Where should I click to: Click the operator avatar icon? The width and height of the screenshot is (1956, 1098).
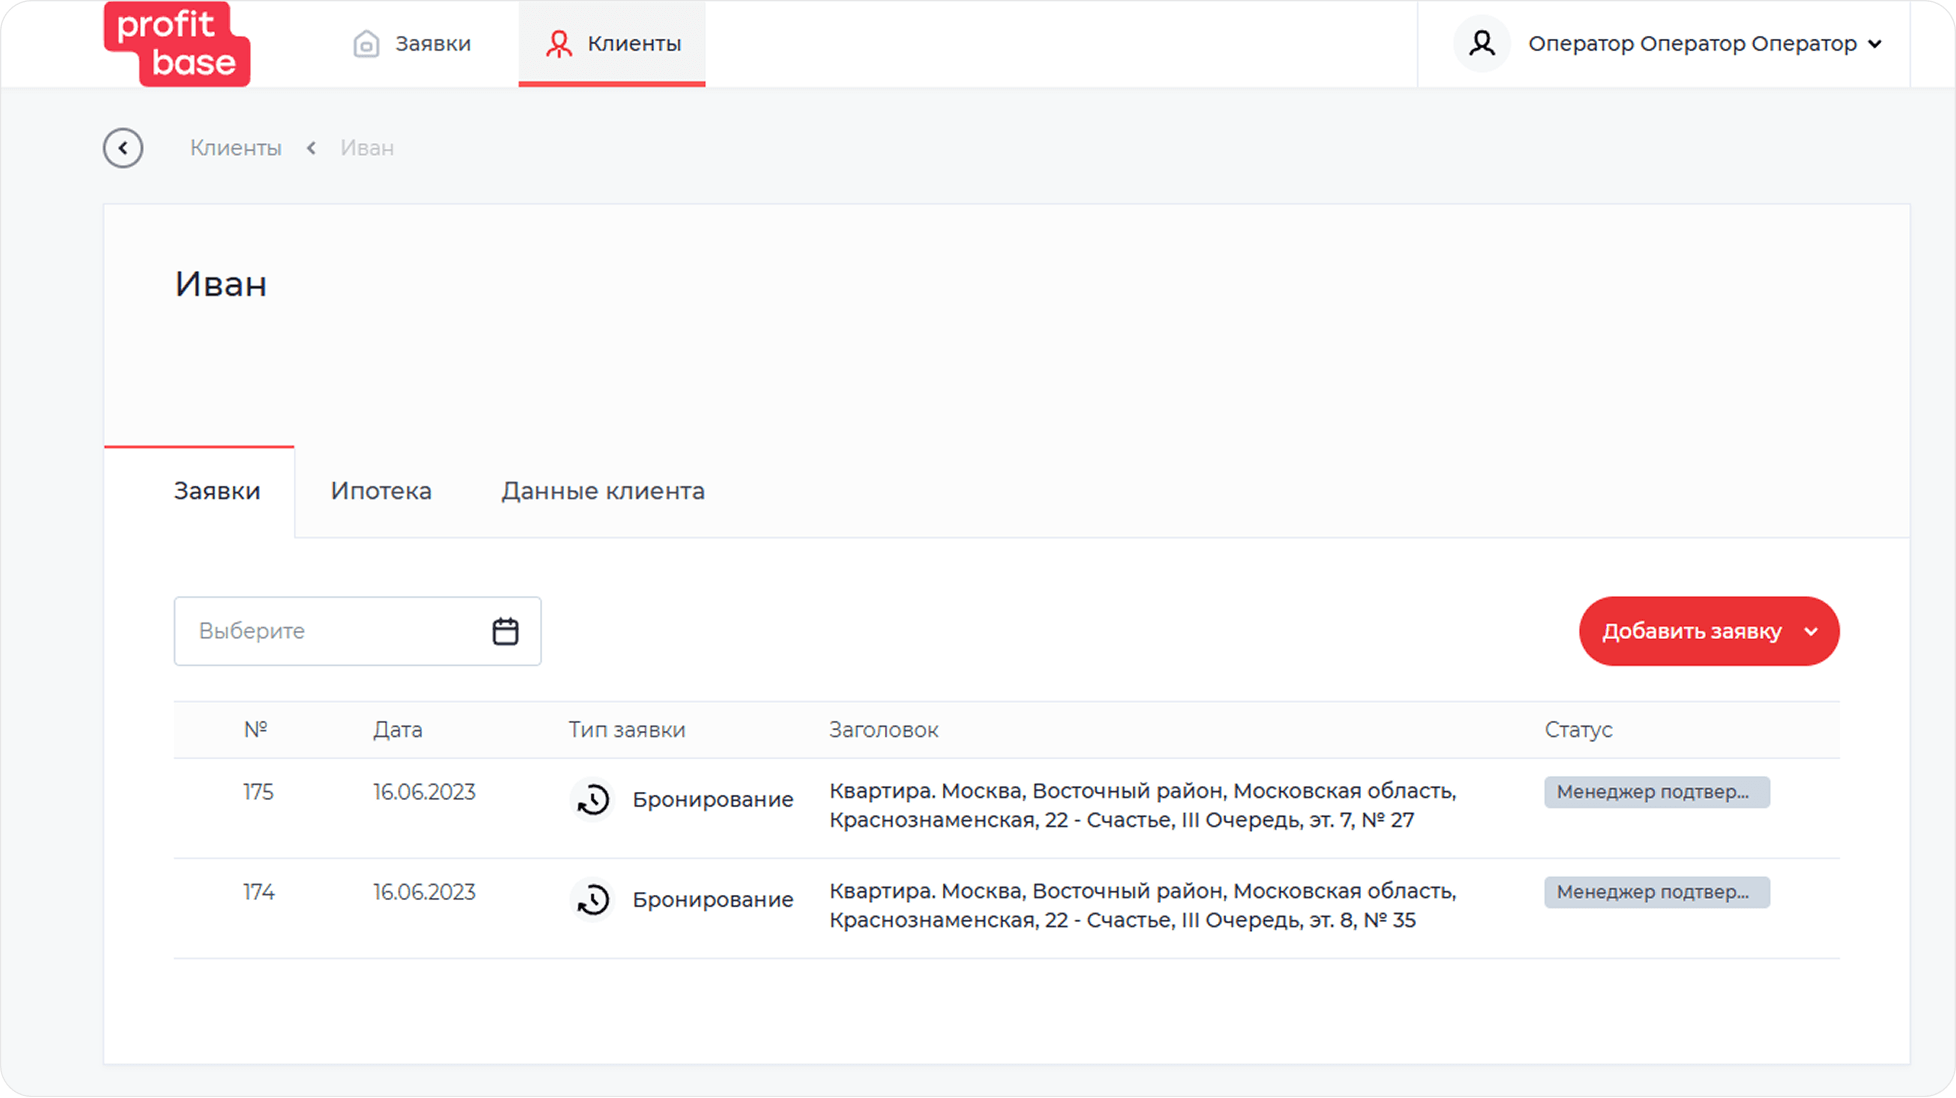click(x=1481, y=44)
